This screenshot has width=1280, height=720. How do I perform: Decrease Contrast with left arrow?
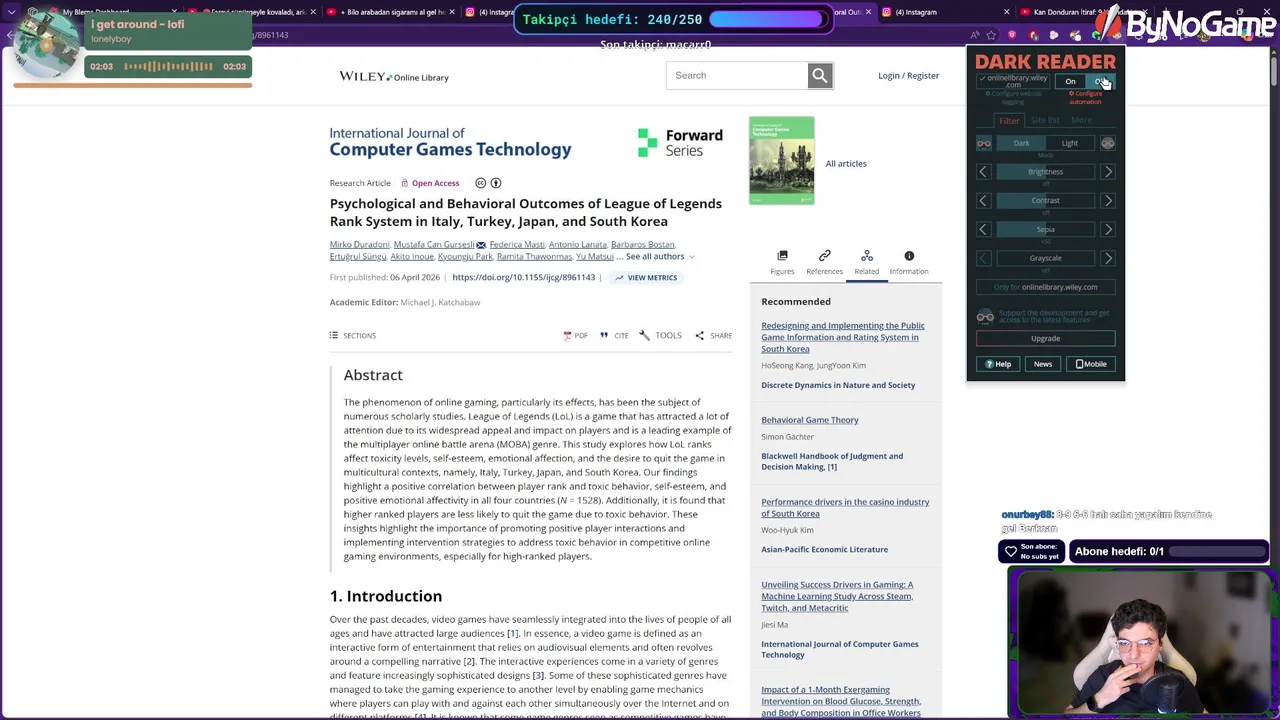click(x=984, y=201)
